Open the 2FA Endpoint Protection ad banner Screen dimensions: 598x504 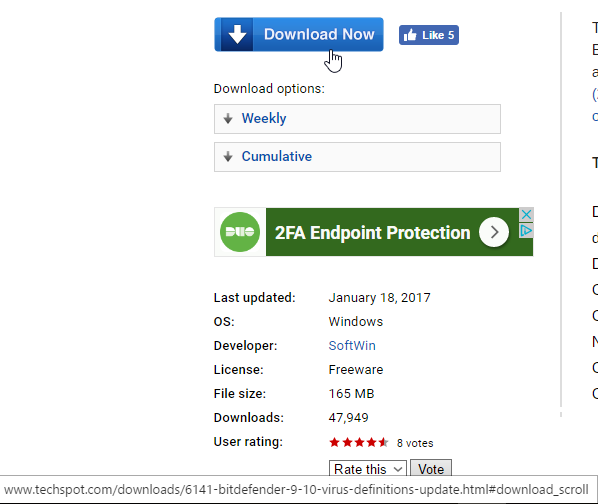(373, 232)
